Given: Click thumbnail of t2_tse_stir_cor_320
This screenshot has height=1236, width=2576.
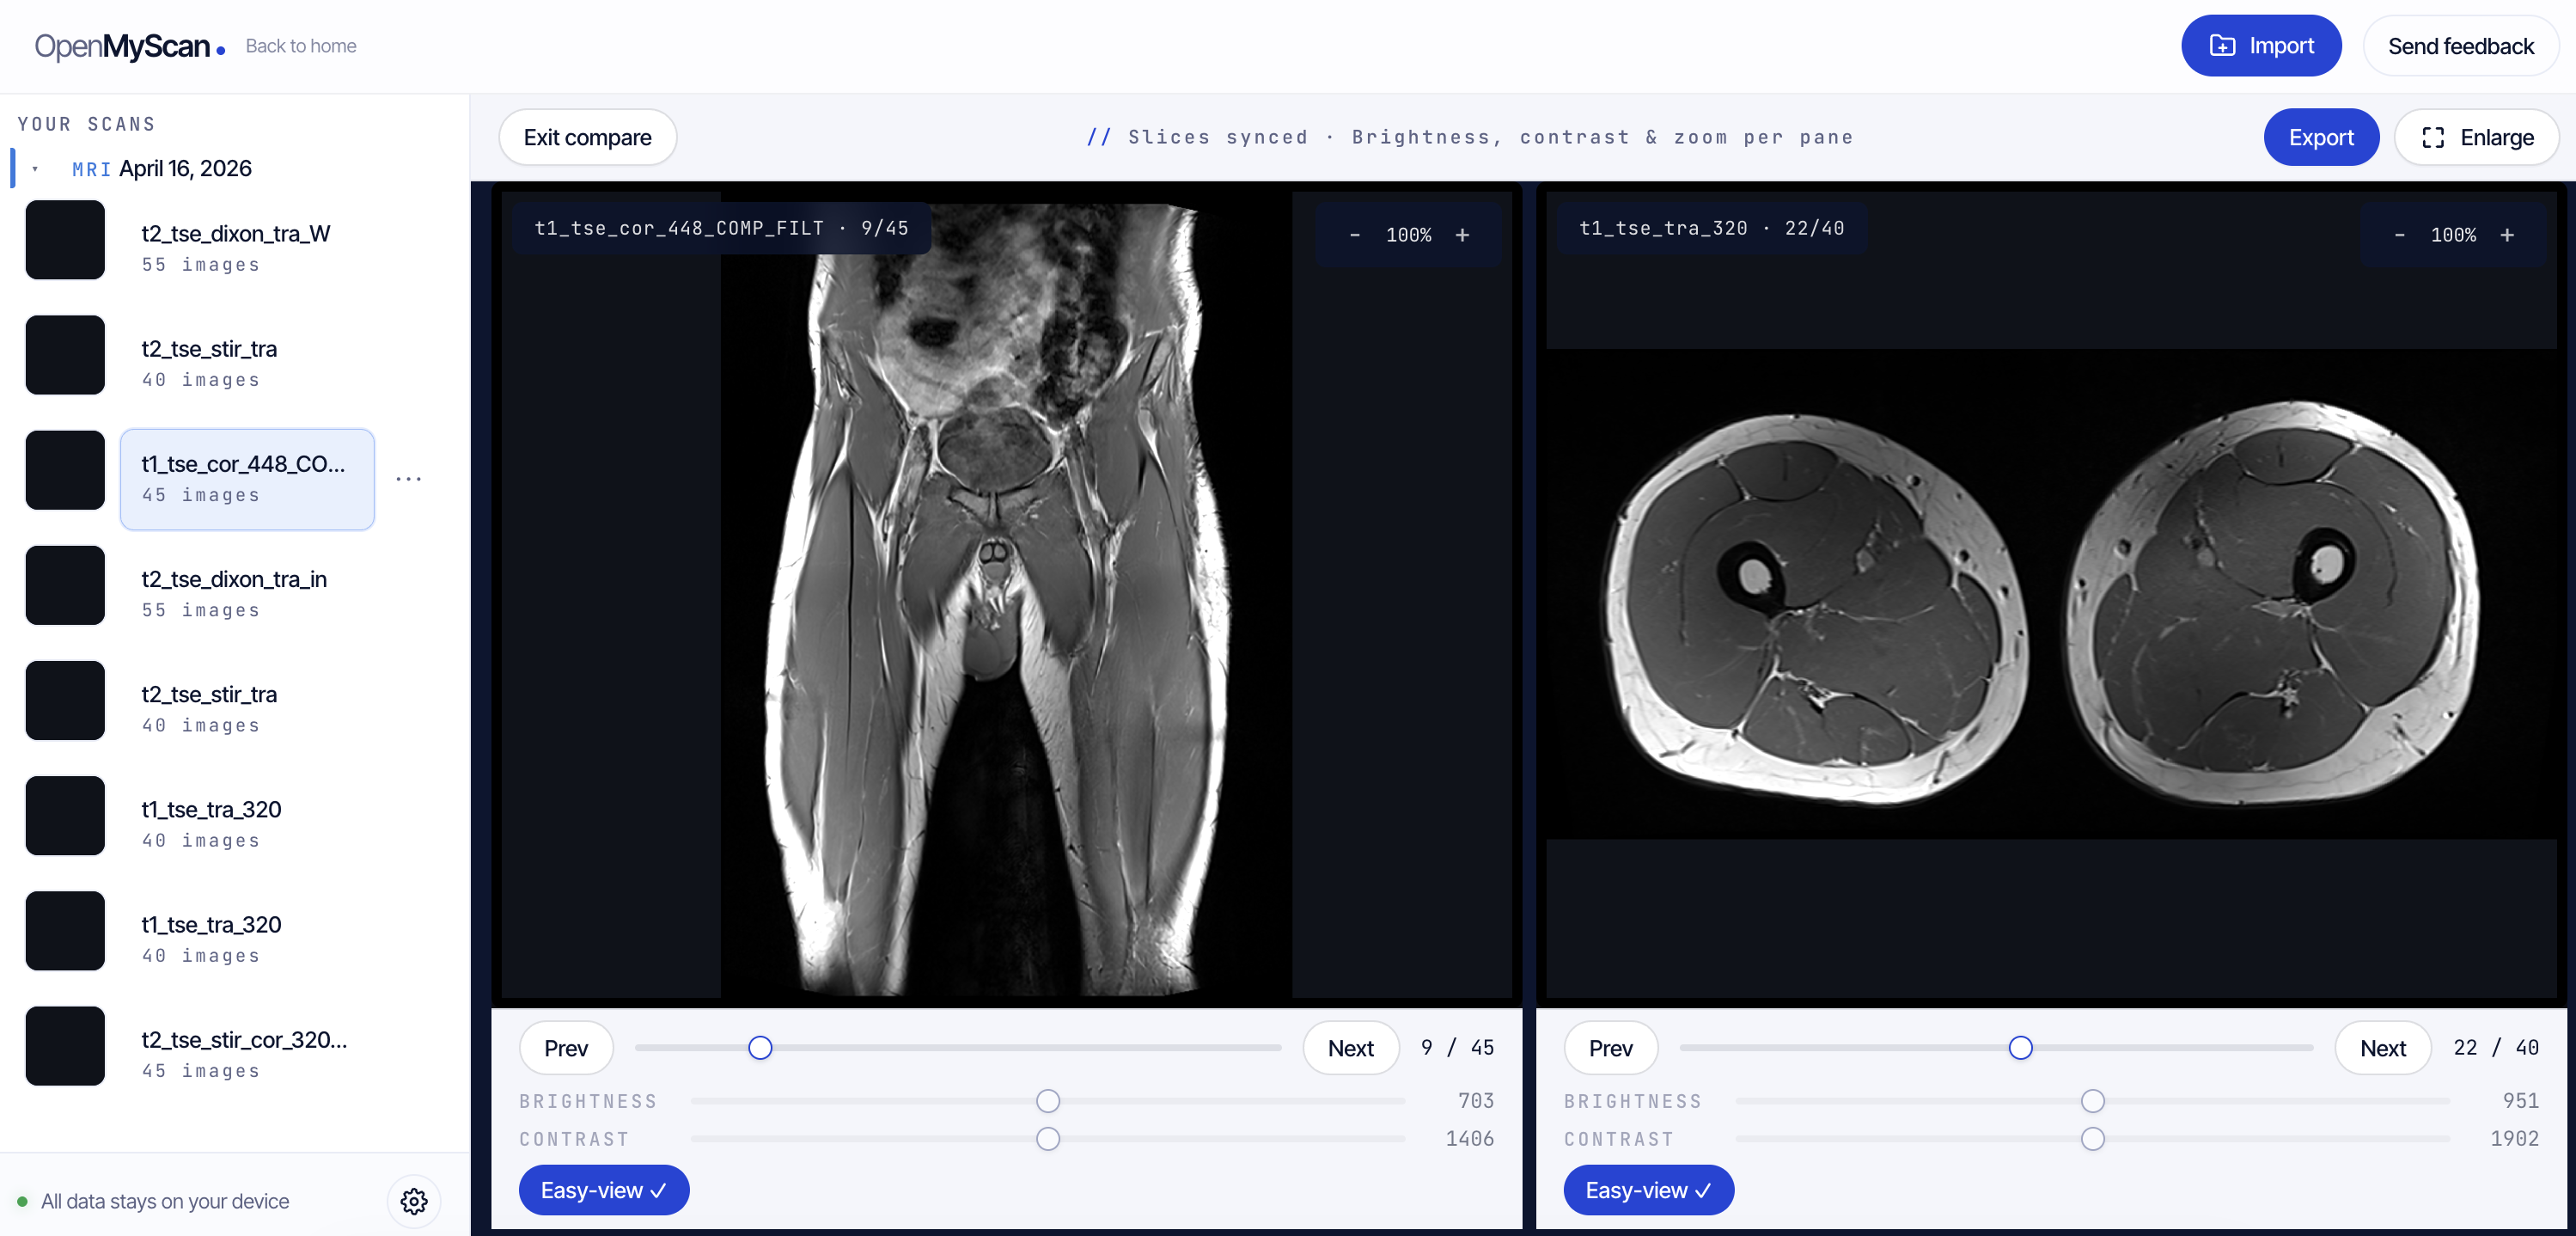Looking at the screenshot, I should [x=65, y=1046].
